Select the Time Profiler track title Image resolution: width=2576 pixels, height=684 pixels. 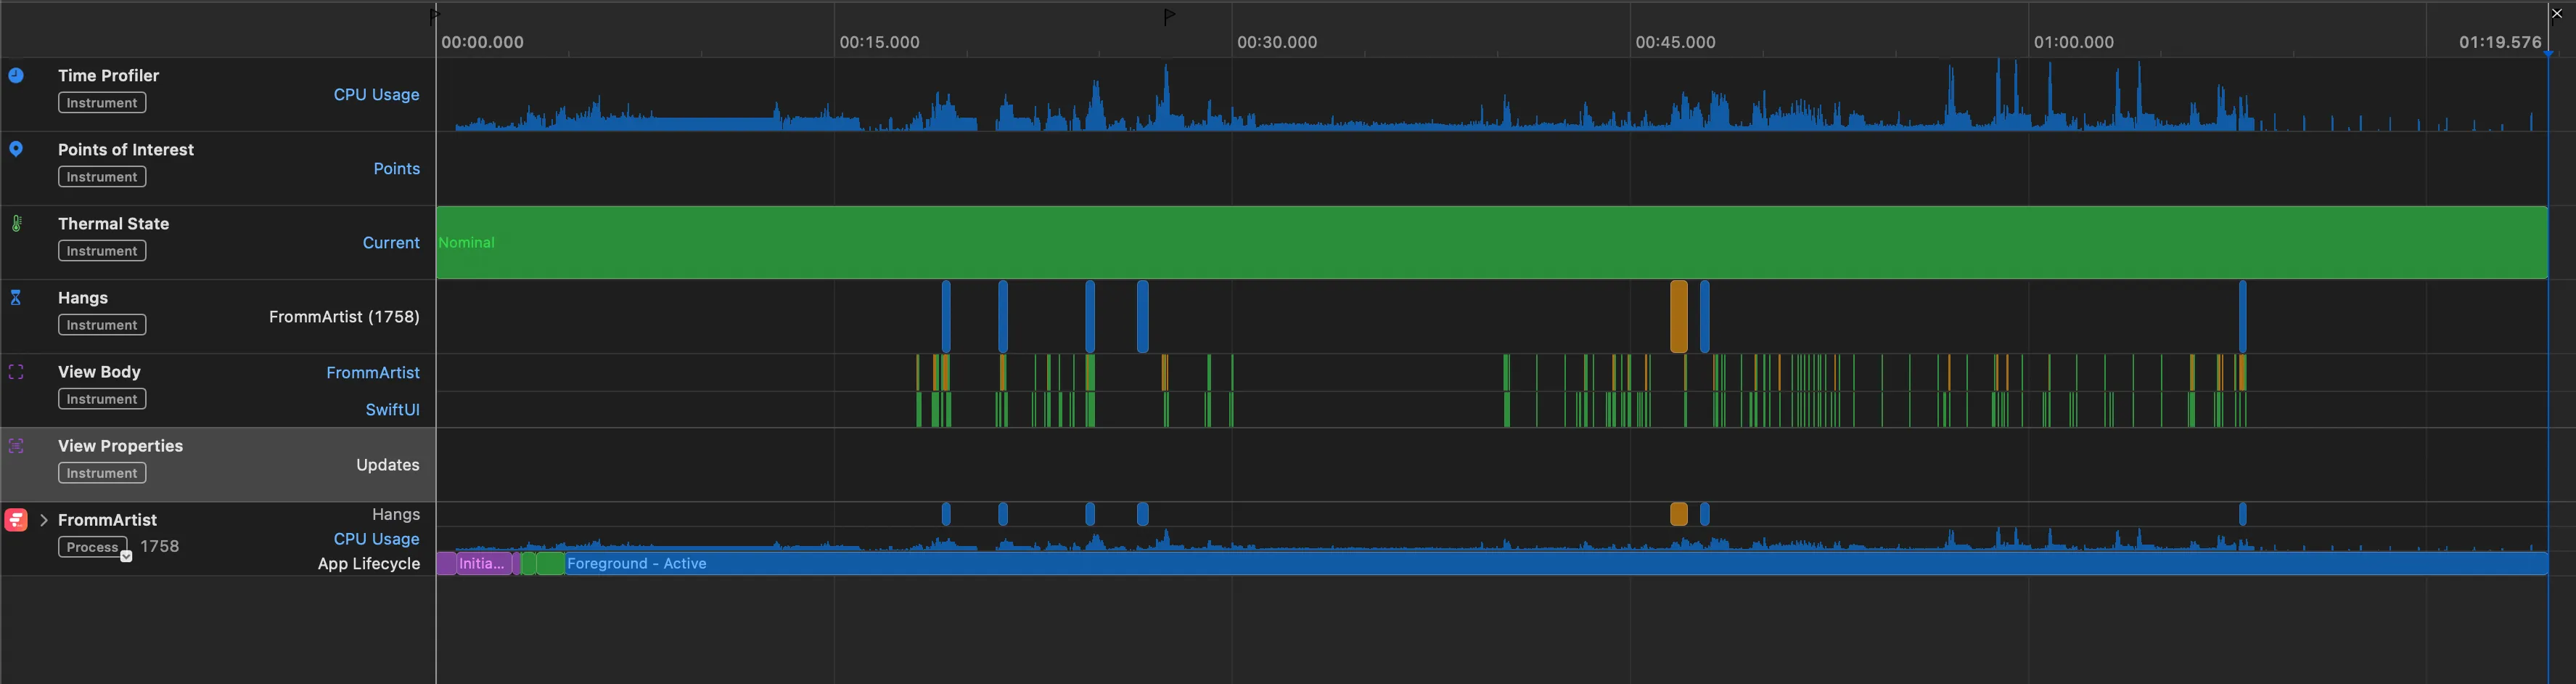[x=108, y=76]
